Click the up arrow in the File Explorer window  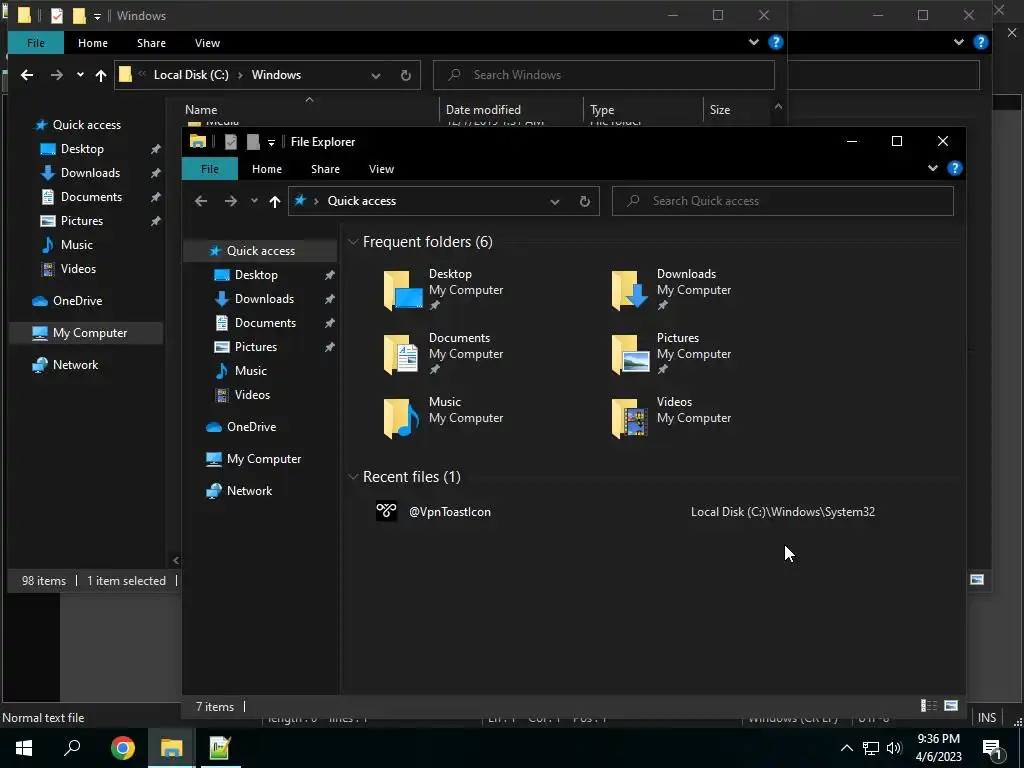point(275,201)
